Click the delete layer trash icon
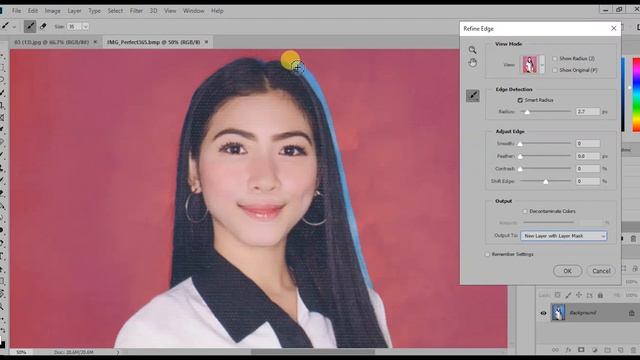 [x=633, y=350]
